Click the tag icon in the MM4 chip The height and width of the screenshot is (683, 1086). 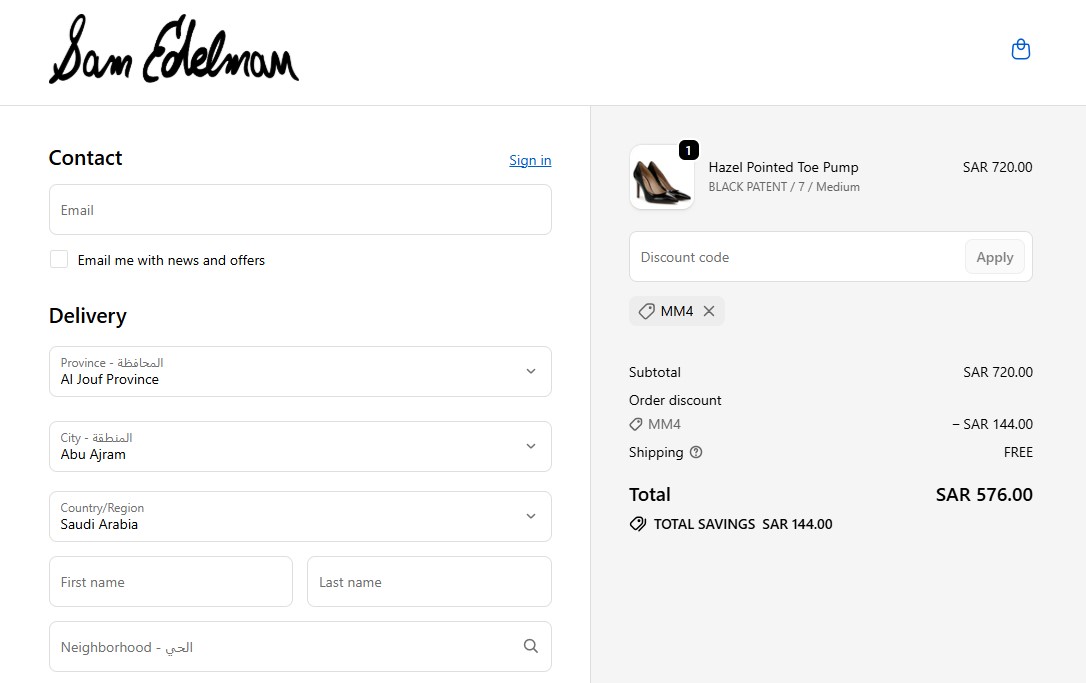click(646, 311)
